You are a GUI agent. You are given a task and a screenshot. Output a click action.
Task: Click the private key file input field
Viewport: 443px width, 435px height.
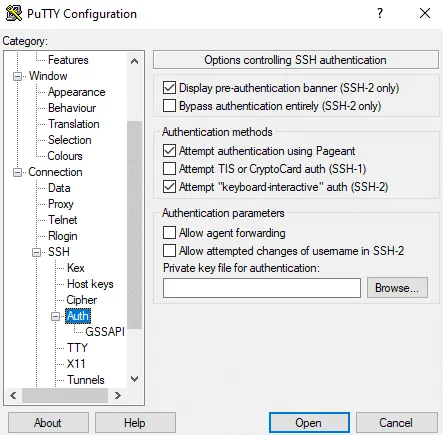click(x=262, y=288)
